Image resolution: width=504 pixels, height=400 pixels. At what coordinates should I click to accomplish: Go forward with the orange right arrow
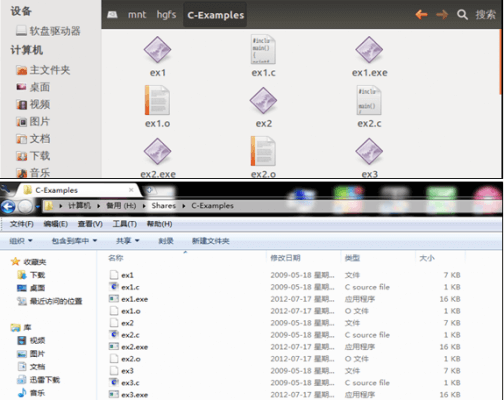(x=442, y=15)
